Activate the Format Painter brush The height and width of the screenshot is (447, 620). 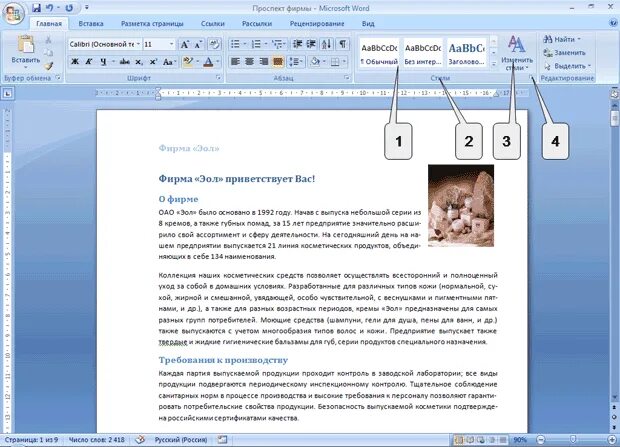point(48,66)
